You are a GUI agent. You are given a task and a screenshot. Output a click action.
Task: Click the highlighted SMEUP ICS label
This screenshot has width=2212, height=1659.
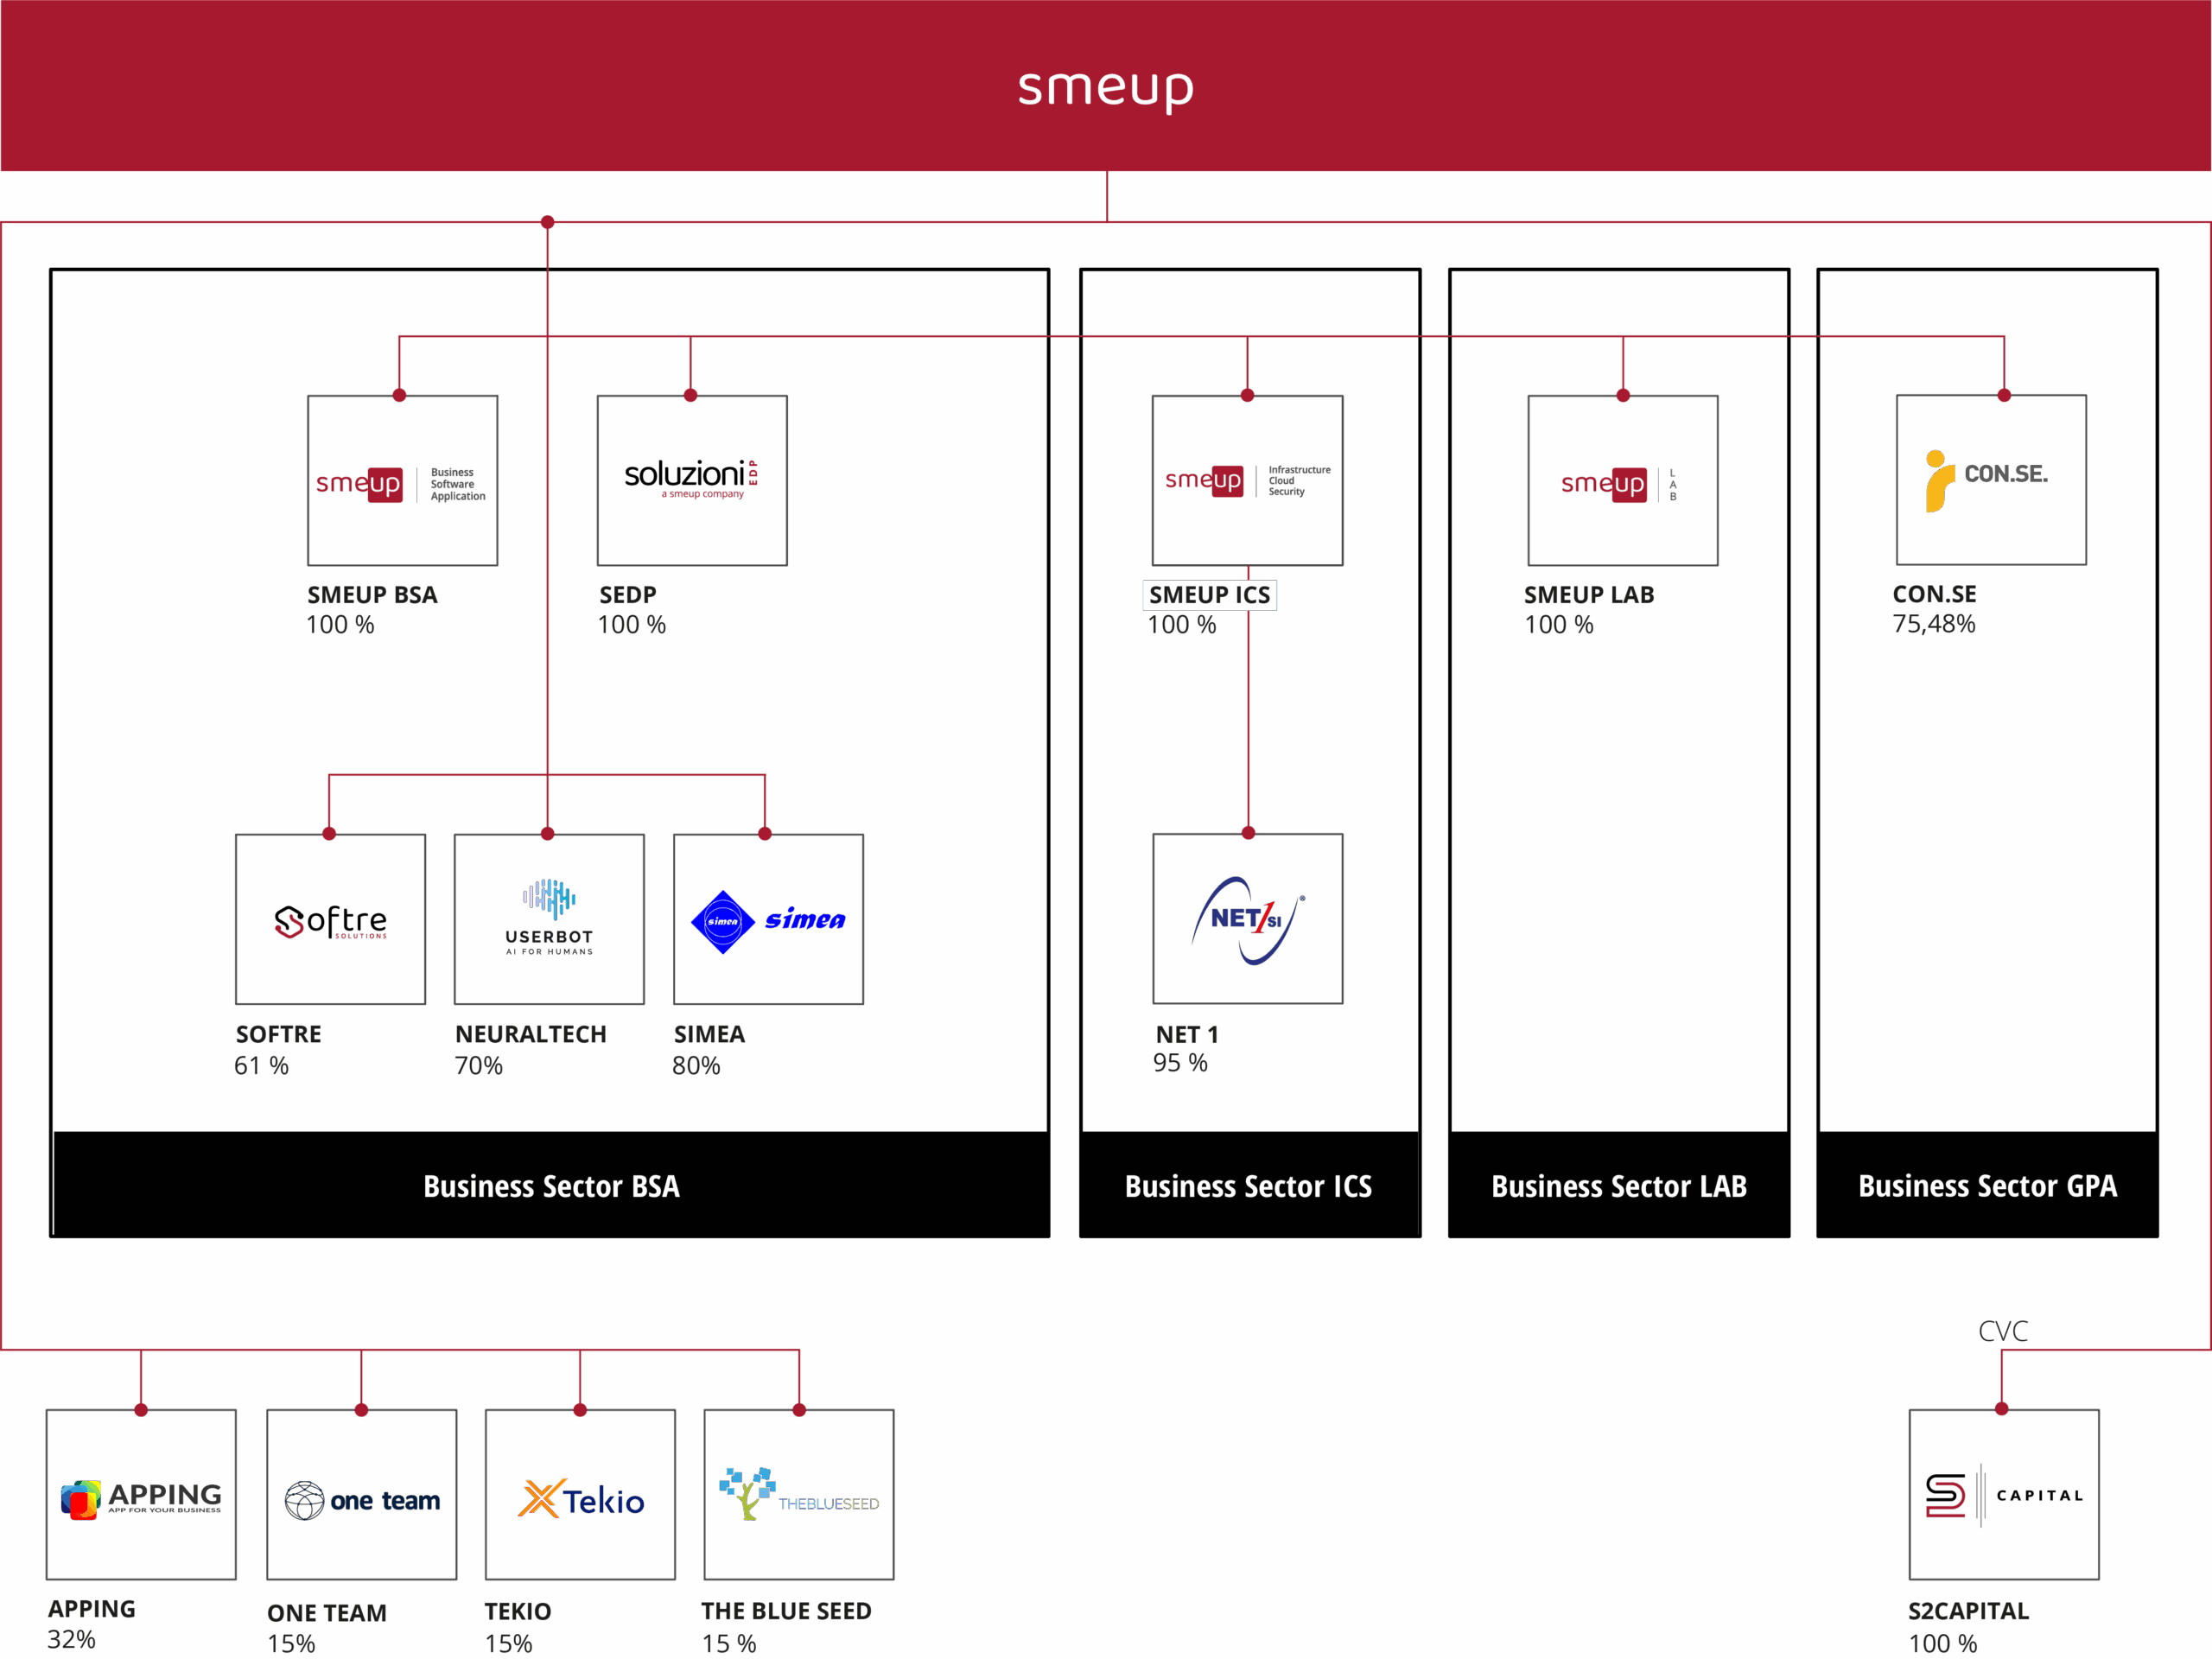(x=1209, y=595)
